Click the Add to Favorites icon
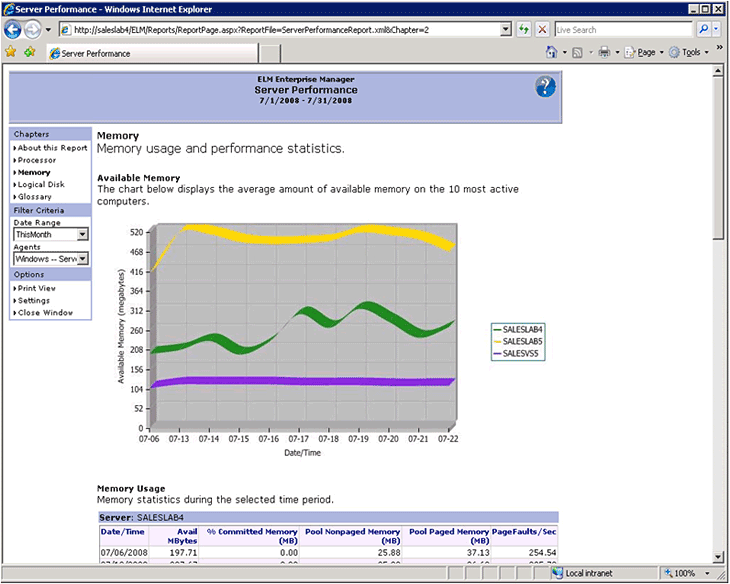Image resolution: width=730 pixels, height=584 pixels. click(30, 52)
